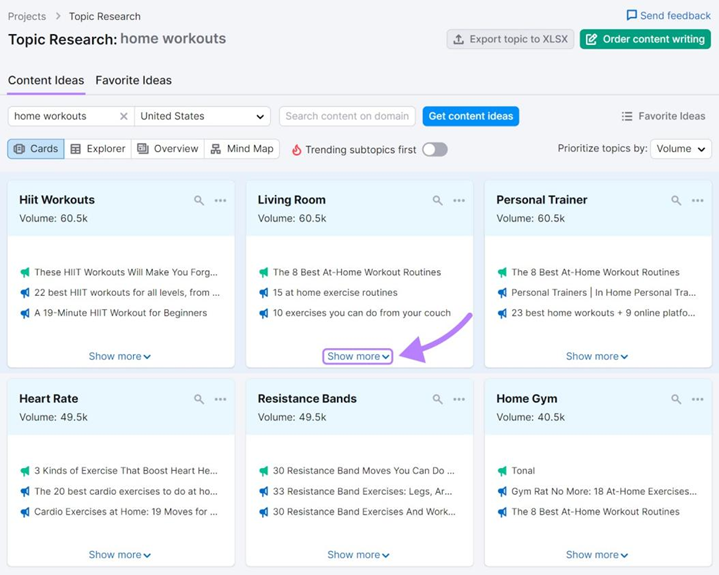The width and height of the screenshot is (719, 575).
Task: Open the Volume prioritize dropdown
Action: (680, 149)
